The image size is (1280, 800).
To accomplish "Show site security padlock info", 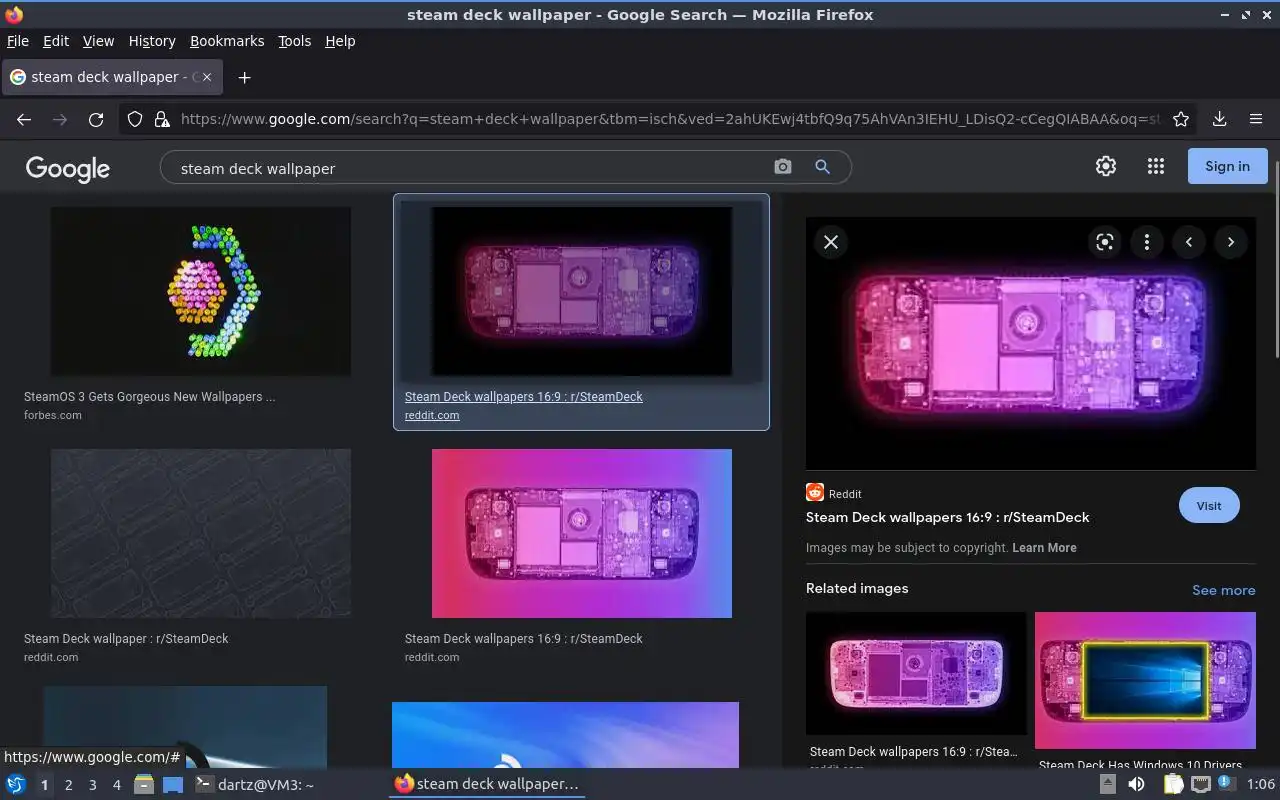I will [161, 119].
